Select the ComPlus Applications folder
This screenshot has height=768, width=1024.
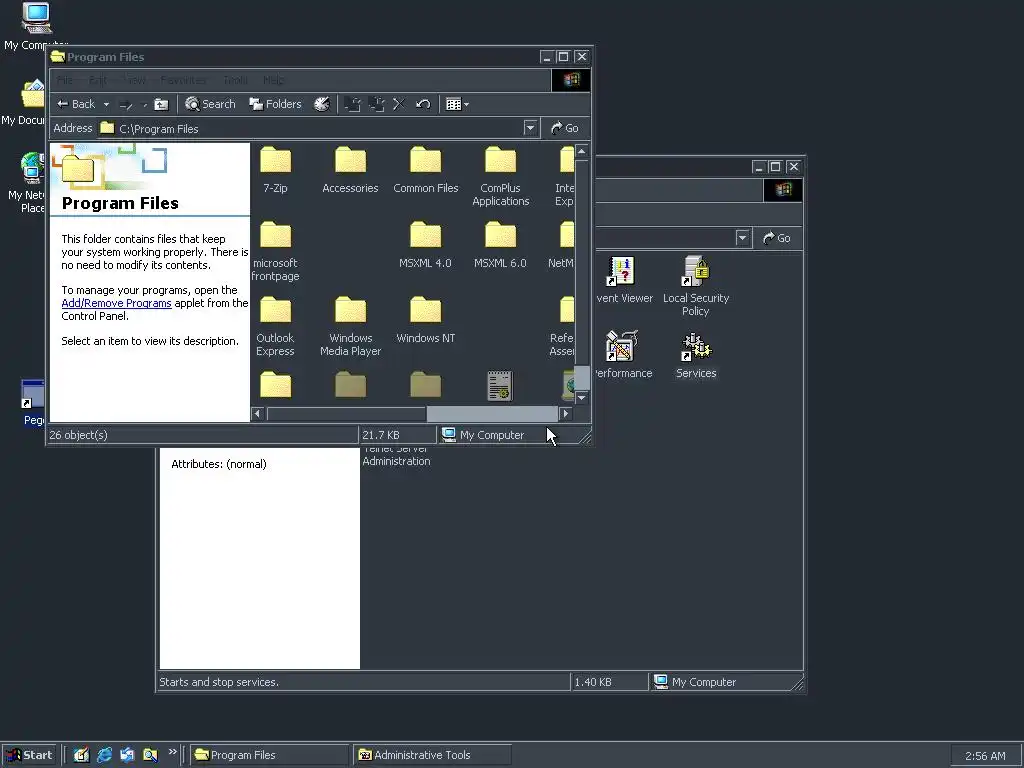[501, 177]
